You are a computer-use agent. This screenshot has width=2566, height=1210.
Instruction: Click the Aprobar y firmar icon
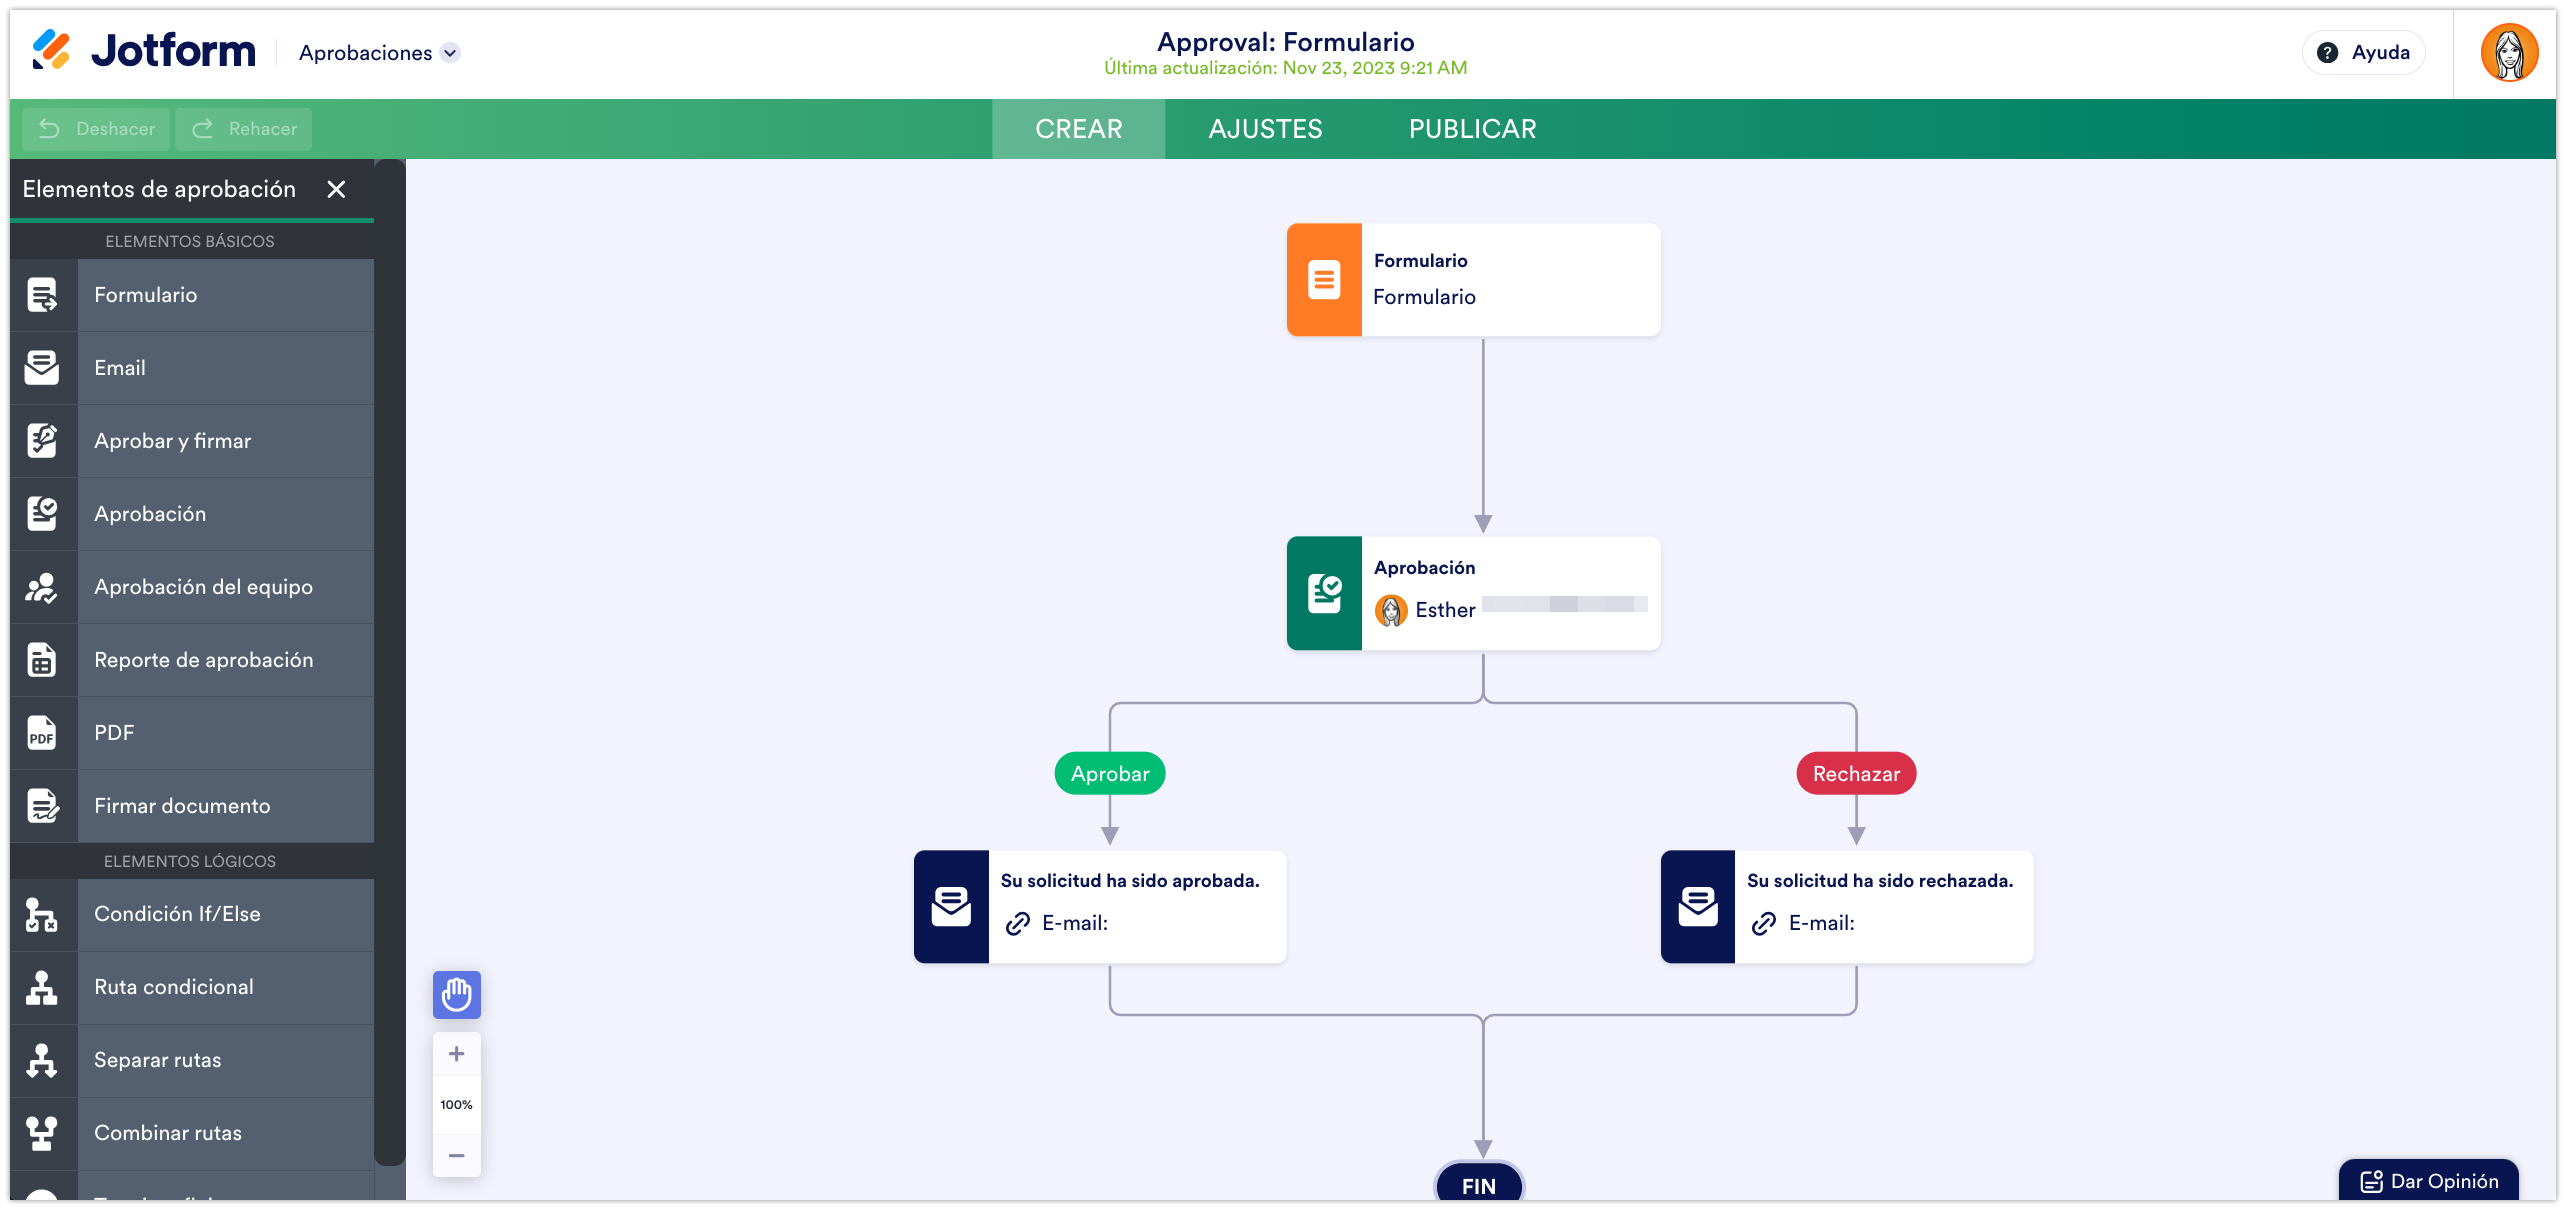42,441
